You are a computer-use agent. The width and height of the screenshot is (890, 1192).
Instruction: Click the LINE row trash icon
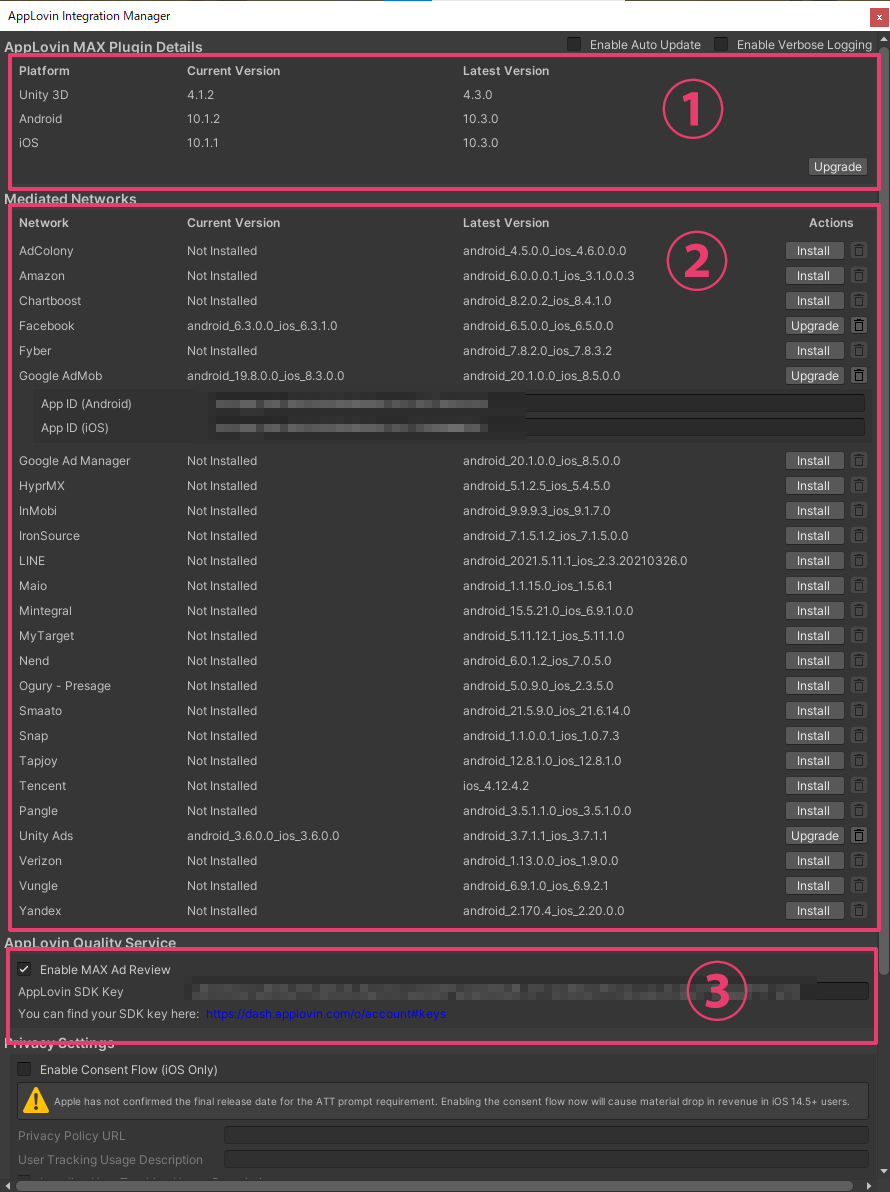click(858, 561)
